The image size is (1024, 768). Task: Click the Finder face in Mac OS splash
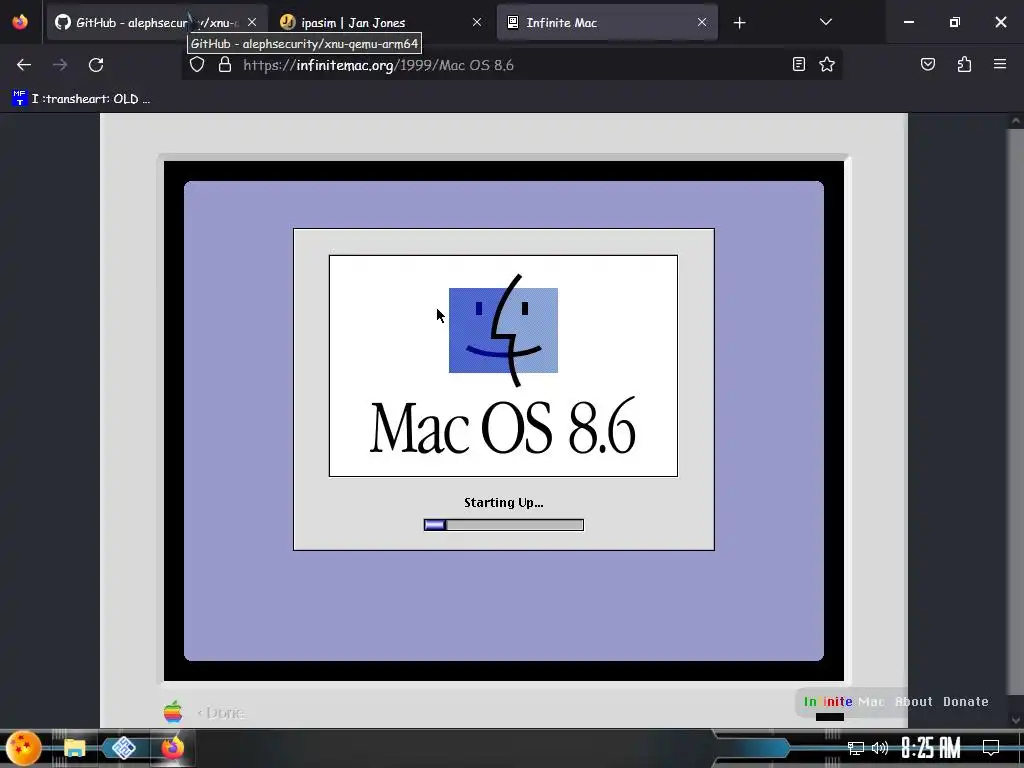[x=503, y=330]
